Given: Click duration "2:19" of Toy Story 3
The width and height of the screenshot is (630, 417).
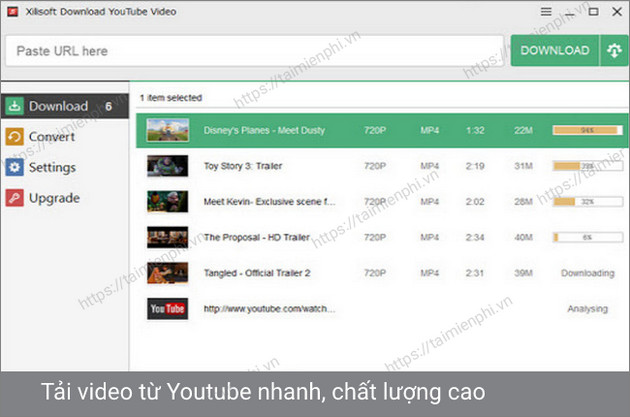Looking at the screenshot, I should [x=475, y=166].
